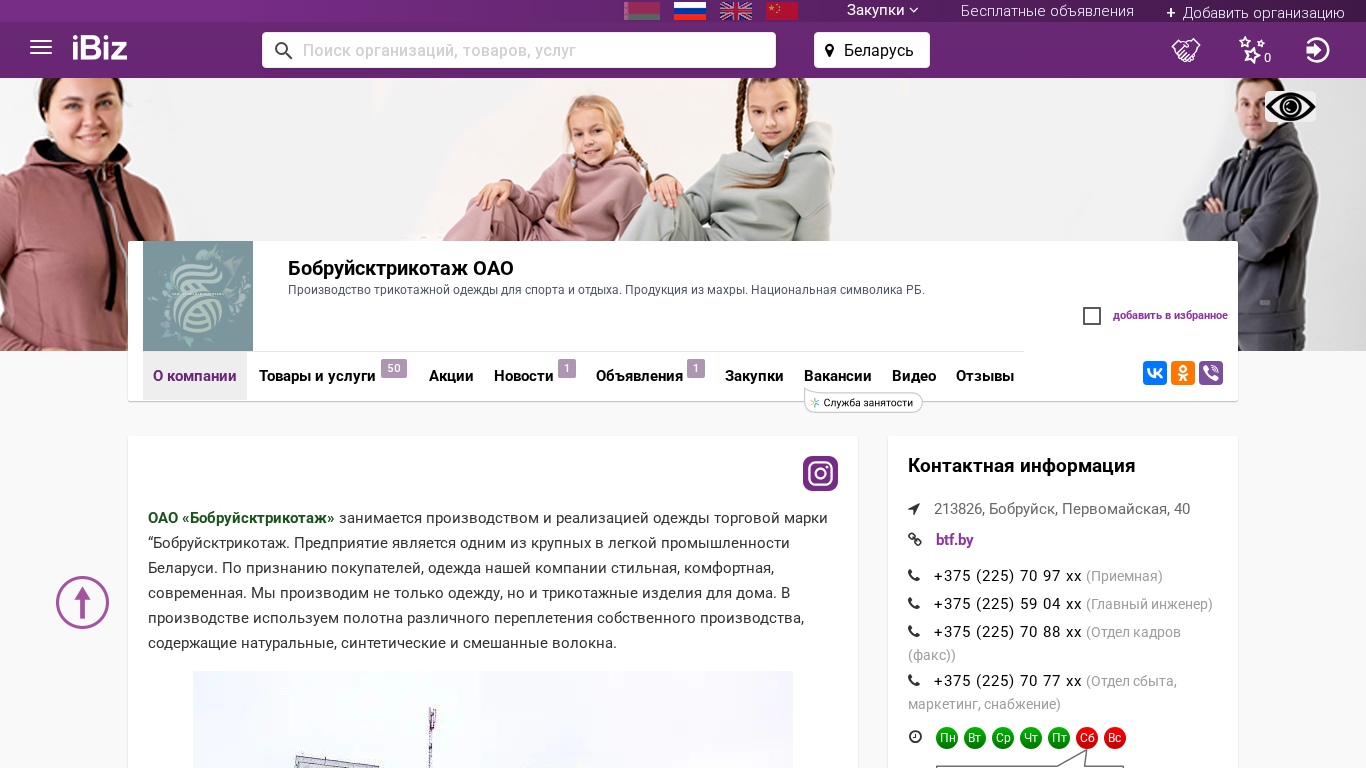Click the ОАО «Бобруйсктрикотаж» bold link

coord(241,518)
